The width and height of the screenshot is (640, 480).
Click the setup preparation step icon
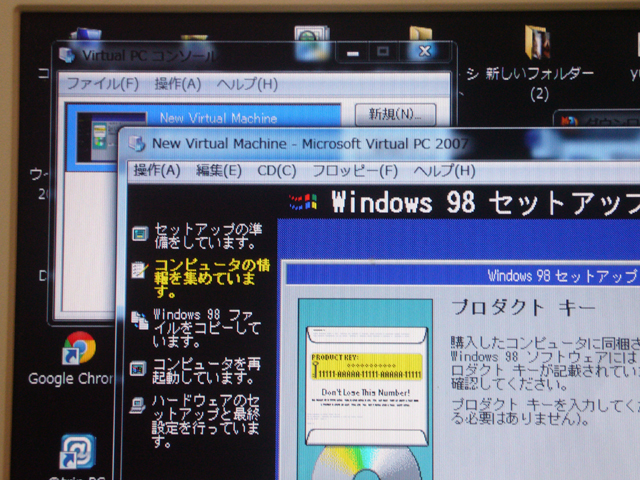click(140, 233)
